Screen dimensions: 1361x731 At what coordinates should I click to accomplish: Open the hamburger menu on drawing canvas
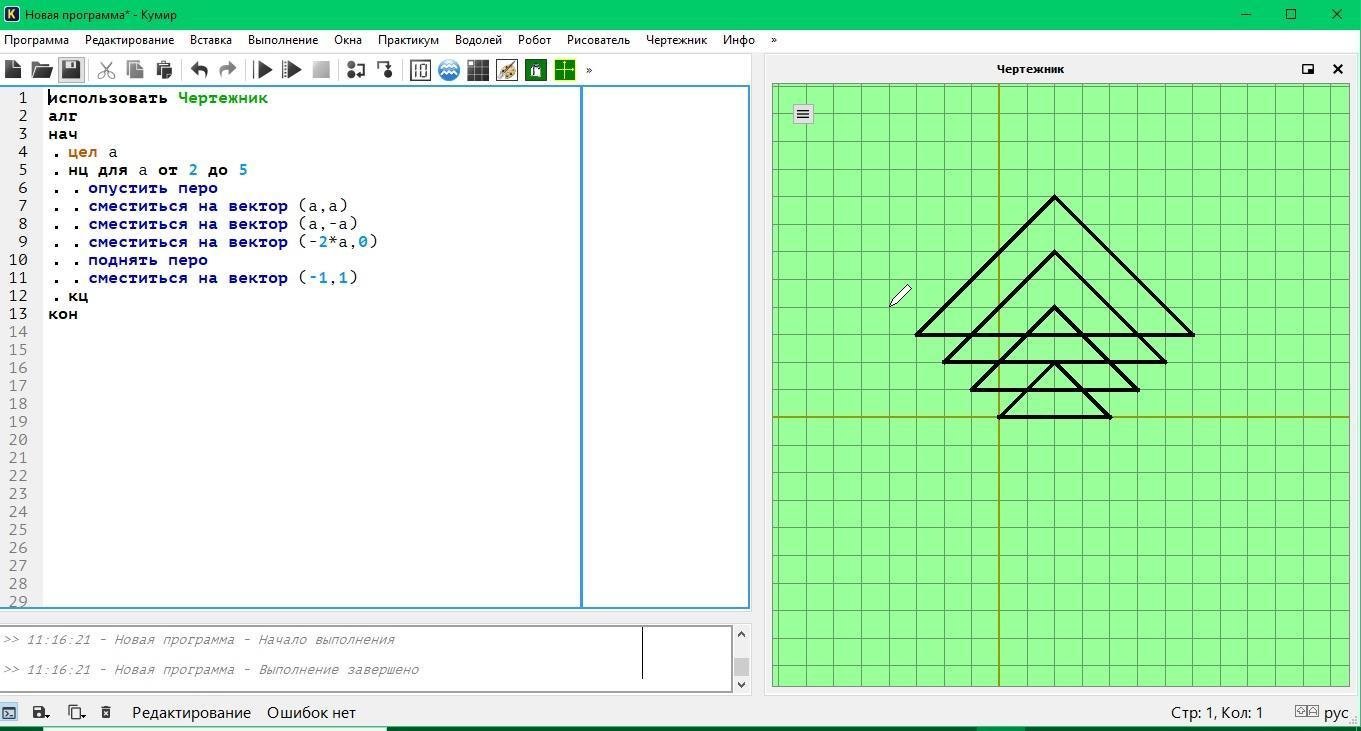click(803, 114)
